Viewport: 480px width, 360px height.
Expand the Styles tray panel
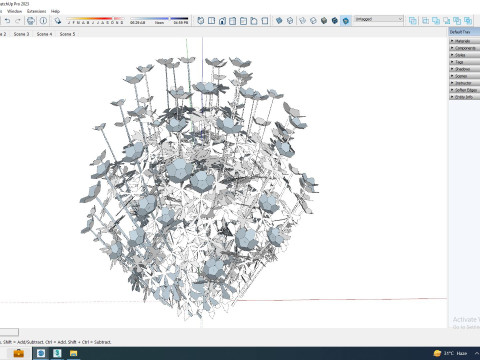click(x=465, y=55)
